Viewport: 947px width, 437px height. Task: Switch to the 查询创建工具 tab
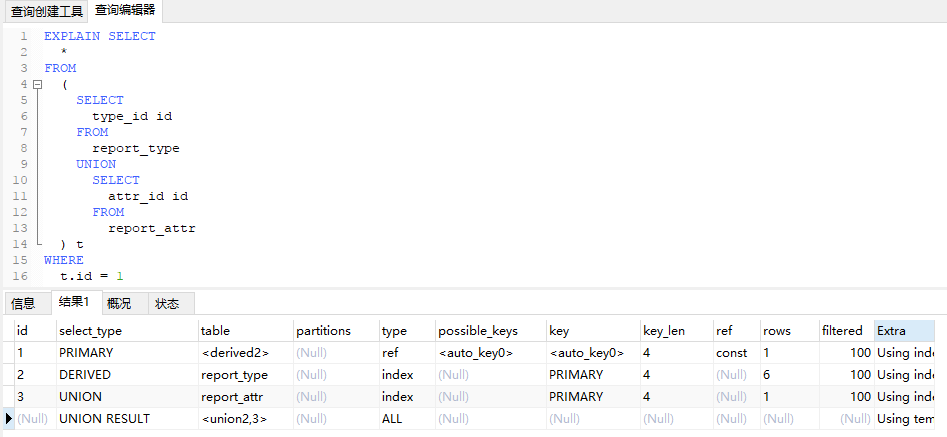47,12
